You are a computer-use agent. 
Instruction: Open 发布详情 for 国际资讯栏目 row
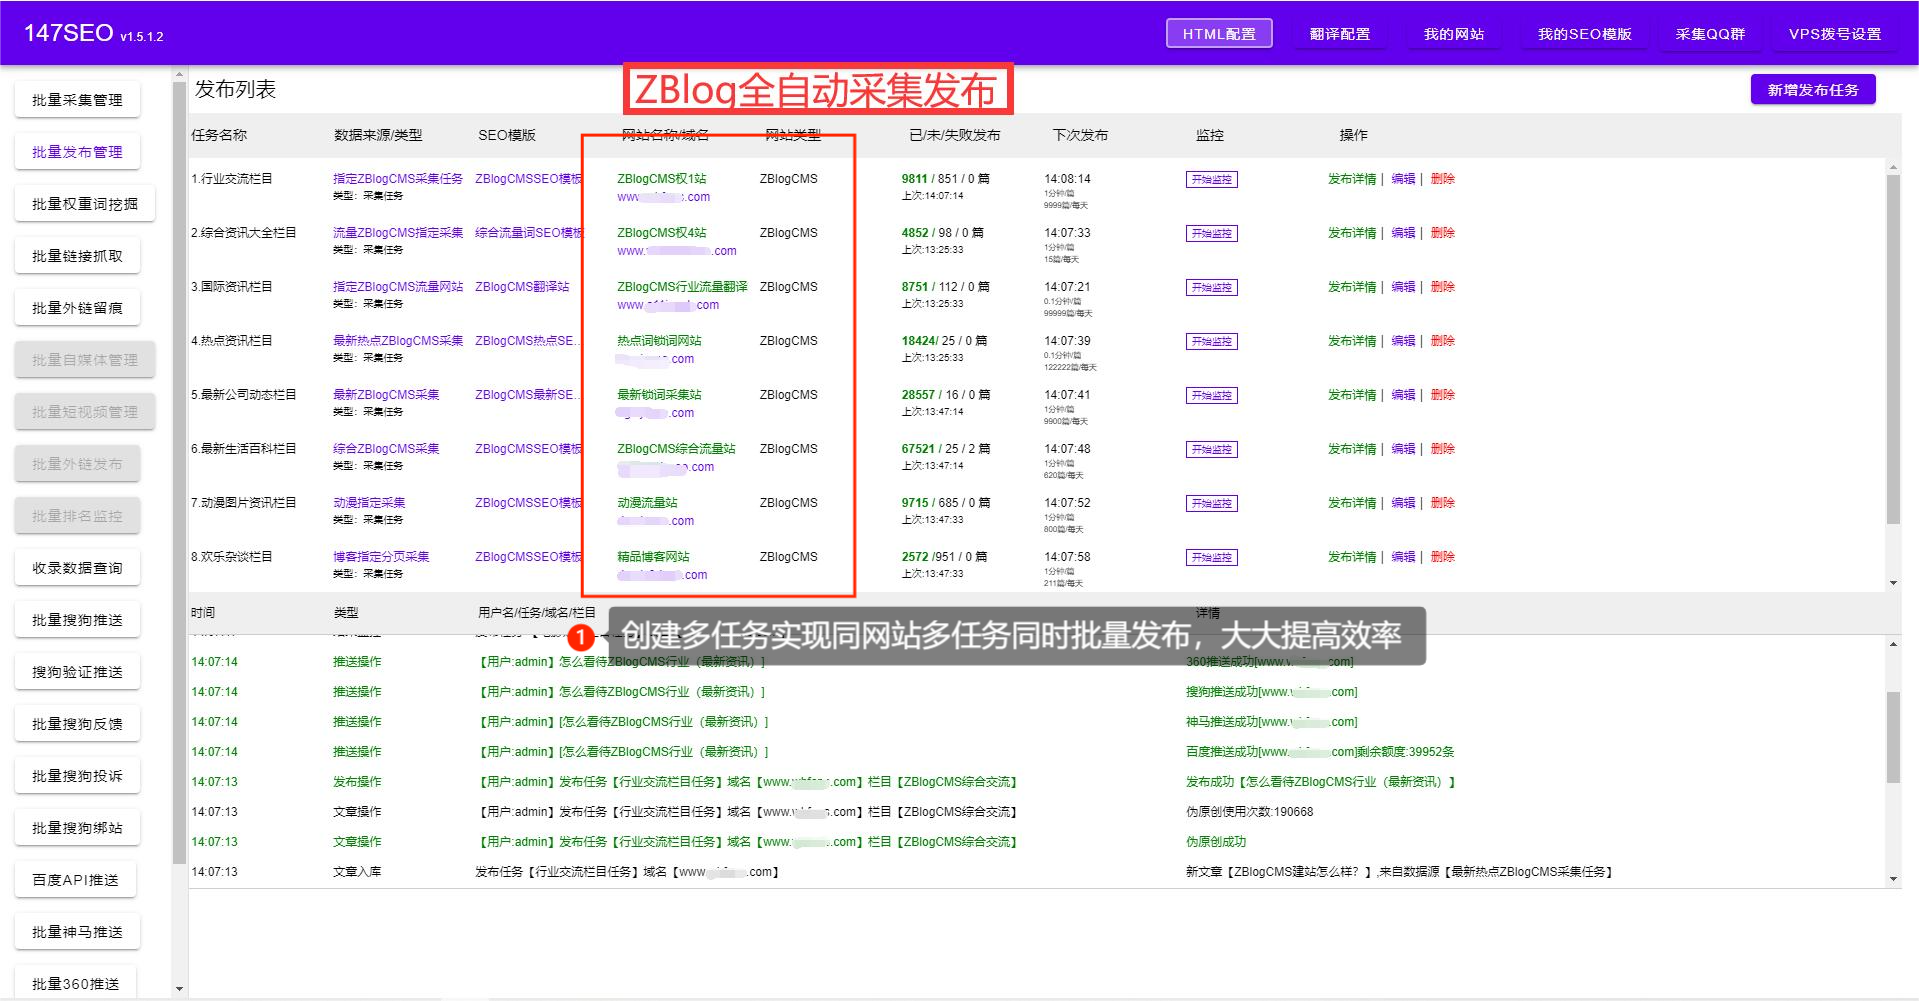[1352, 287]
